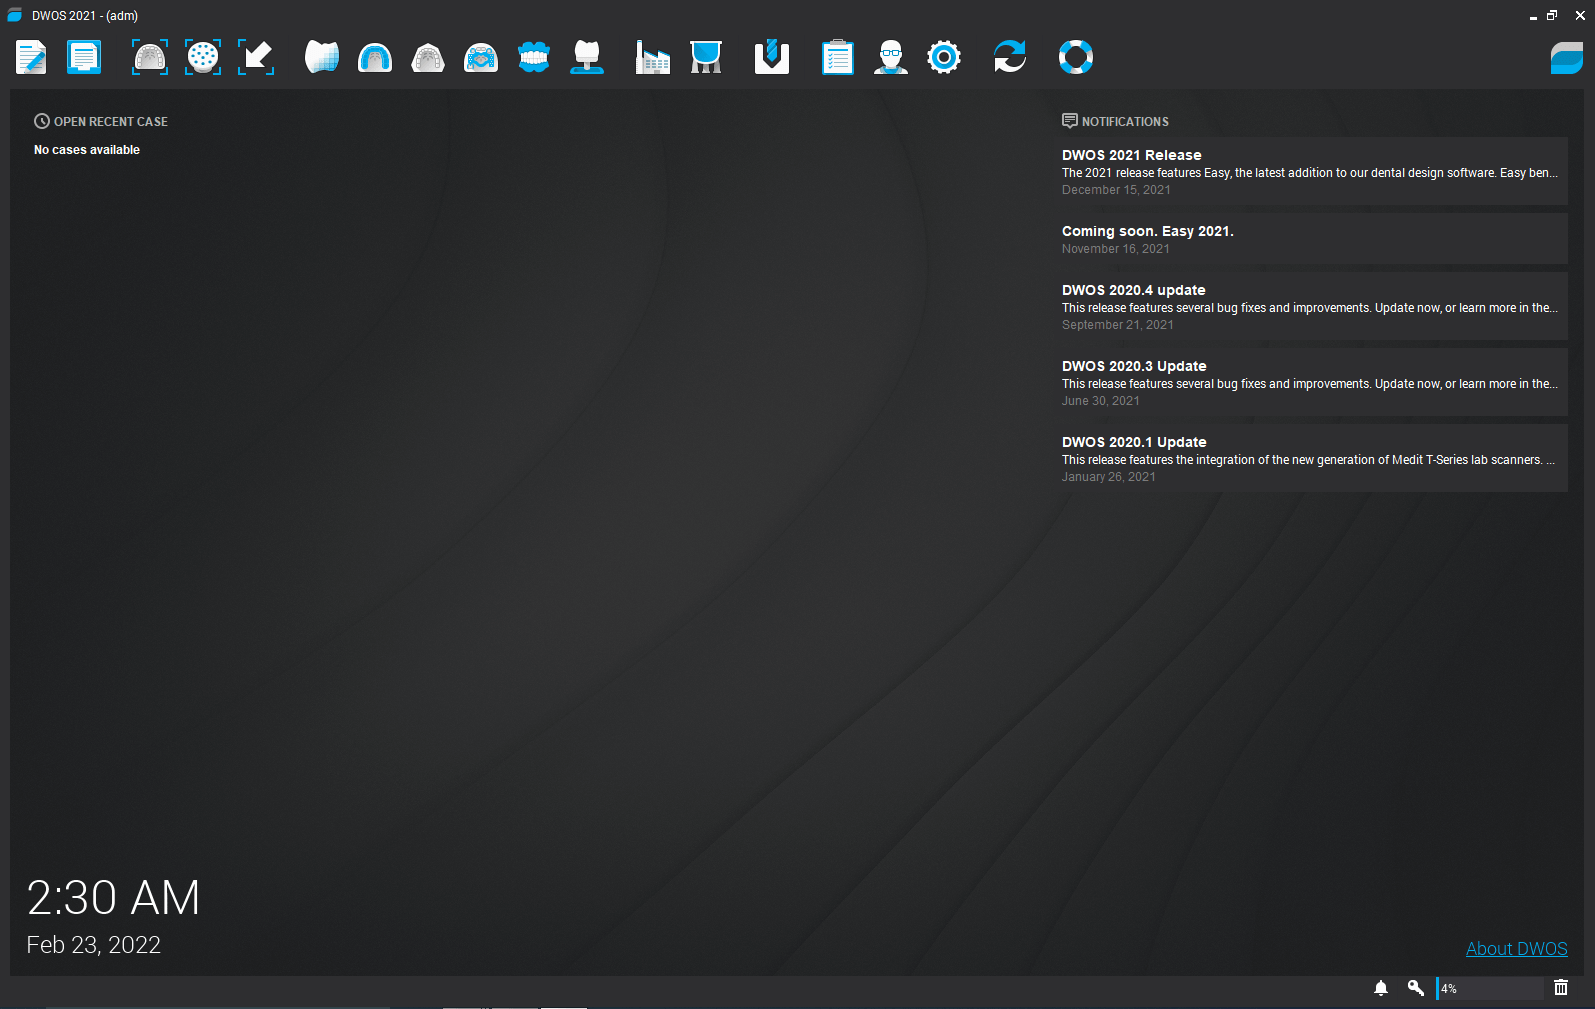
Task: Click the import arrow icon
Action: 256,57
